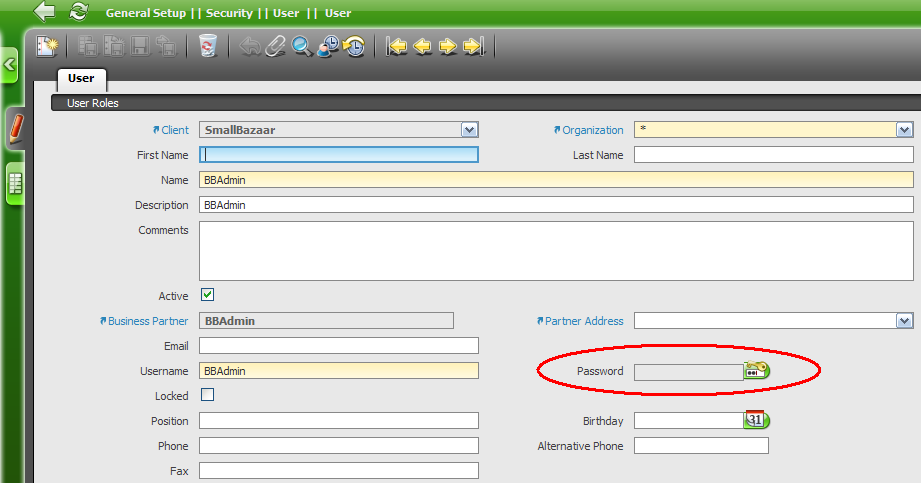Click the New Record toolbar icon

pos(47,46)
